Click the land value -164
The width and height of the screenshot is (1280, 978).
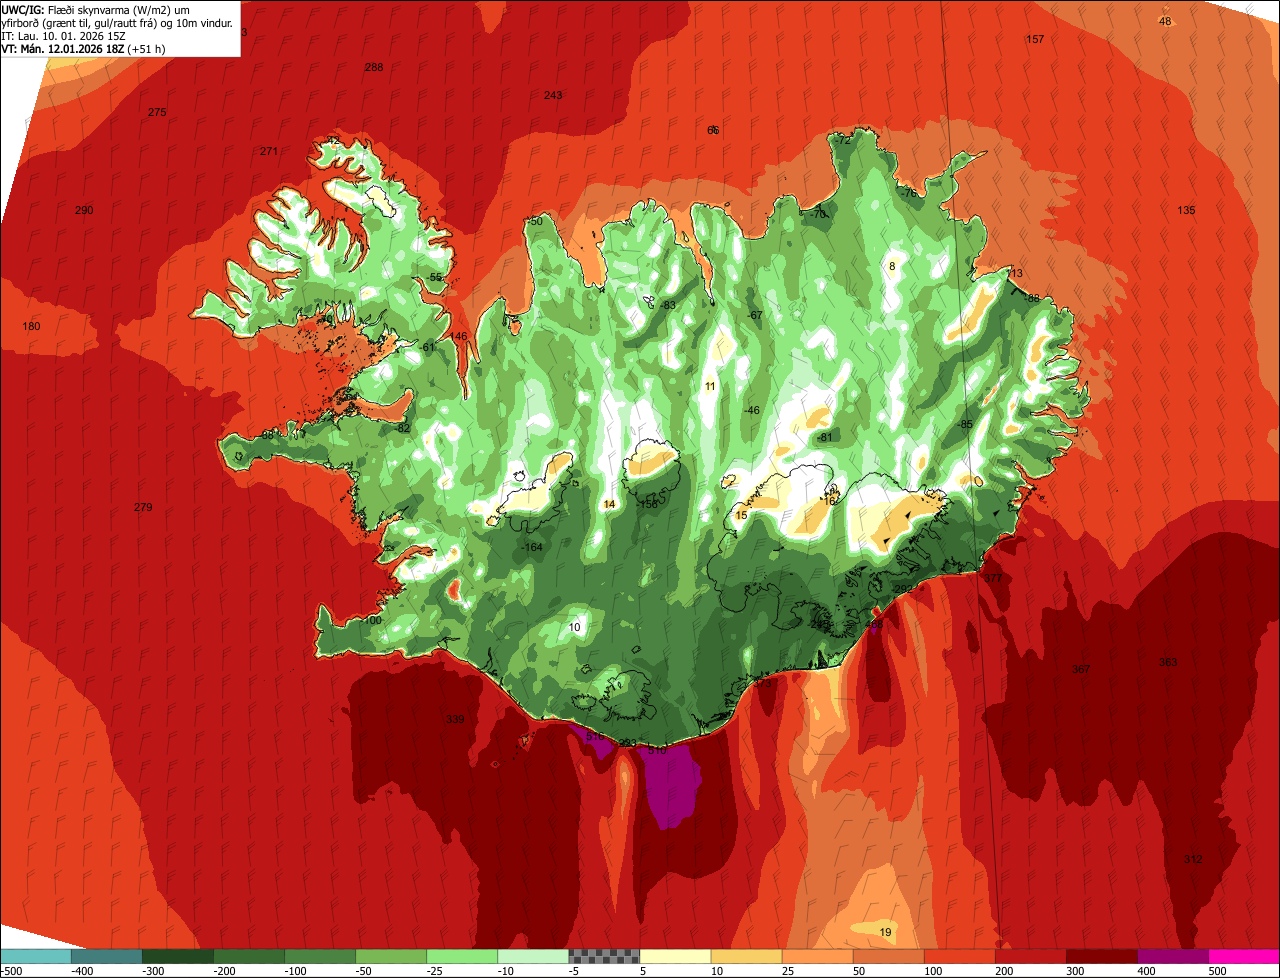click(532, 547)
